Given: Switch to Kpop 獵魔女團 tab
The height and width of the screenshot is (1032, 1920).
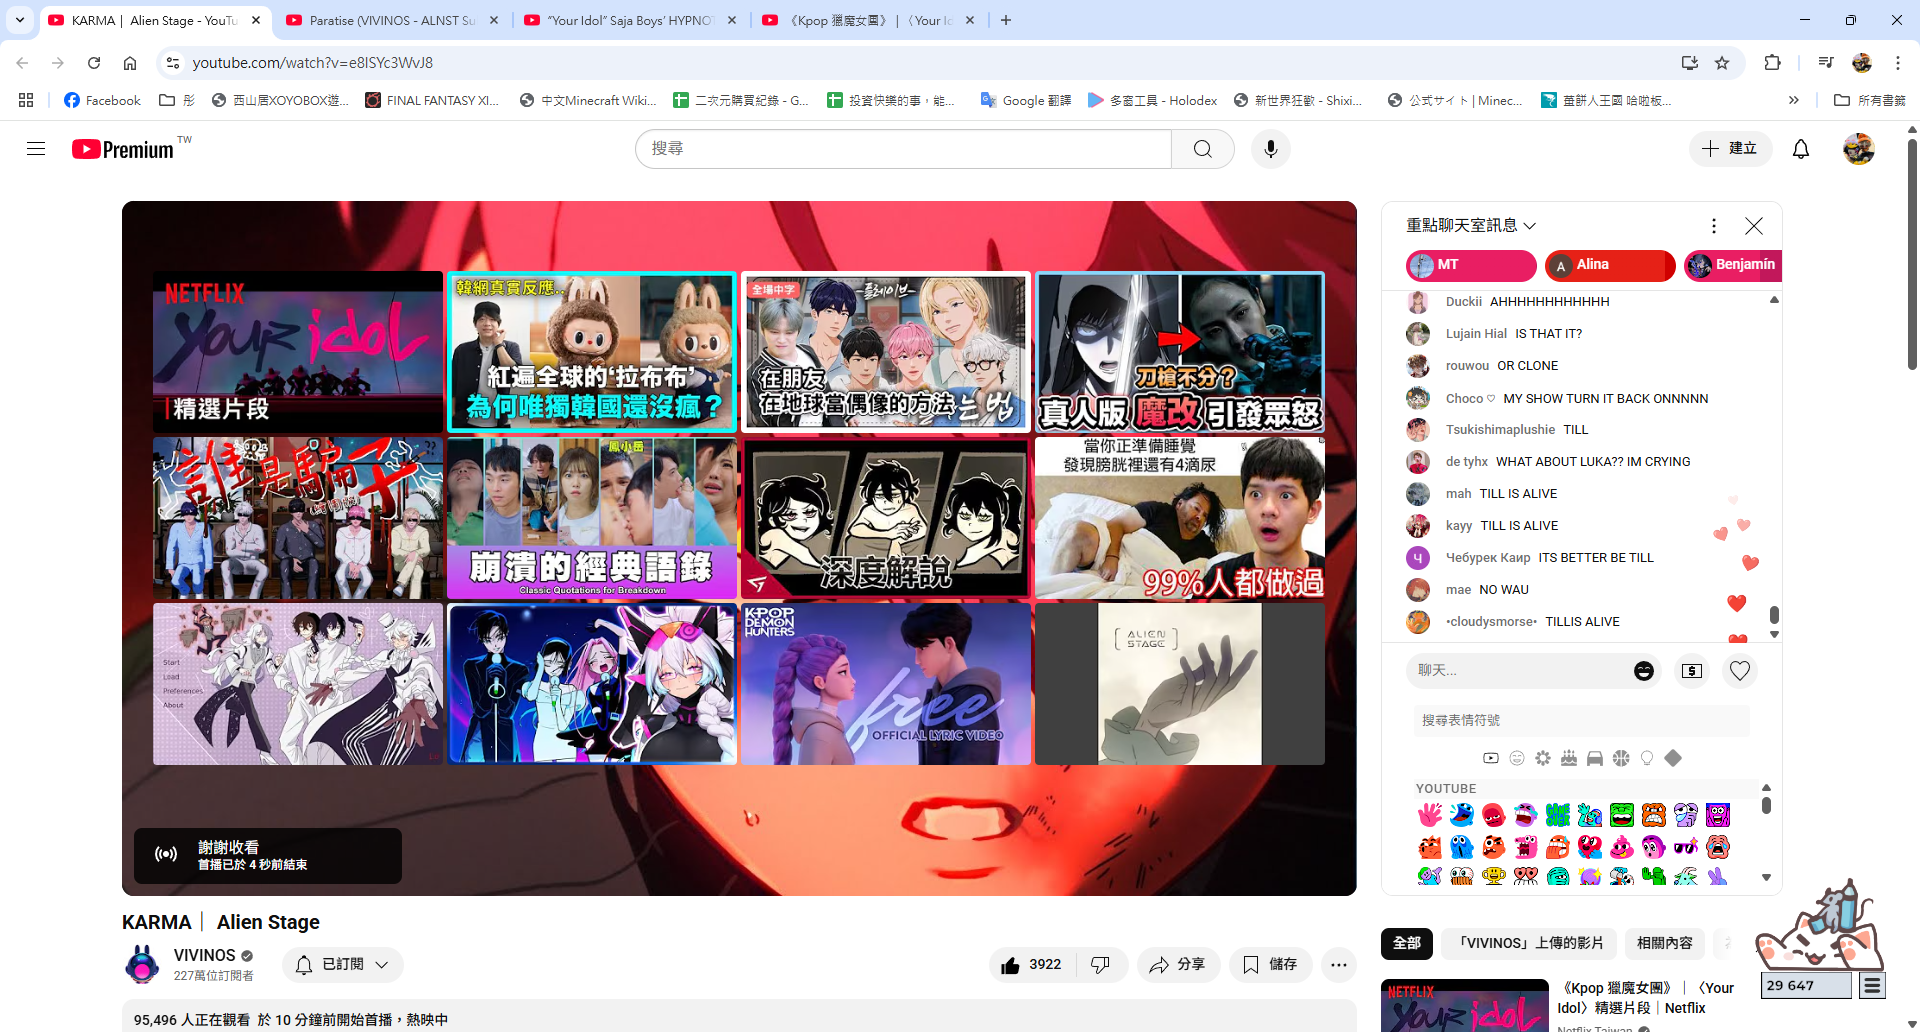Looking at the screenshot, I should coord(869,20).
